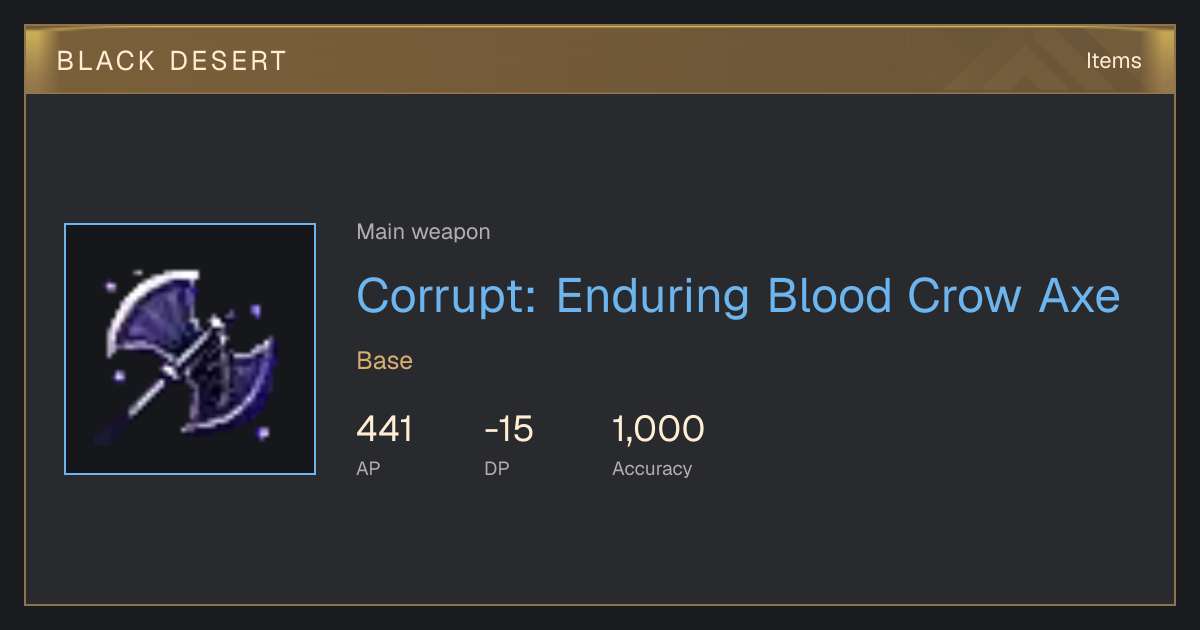Open the Items link in header
Image resolution: width=1200 pixels, height=630 pixels.
(1113, 60)
